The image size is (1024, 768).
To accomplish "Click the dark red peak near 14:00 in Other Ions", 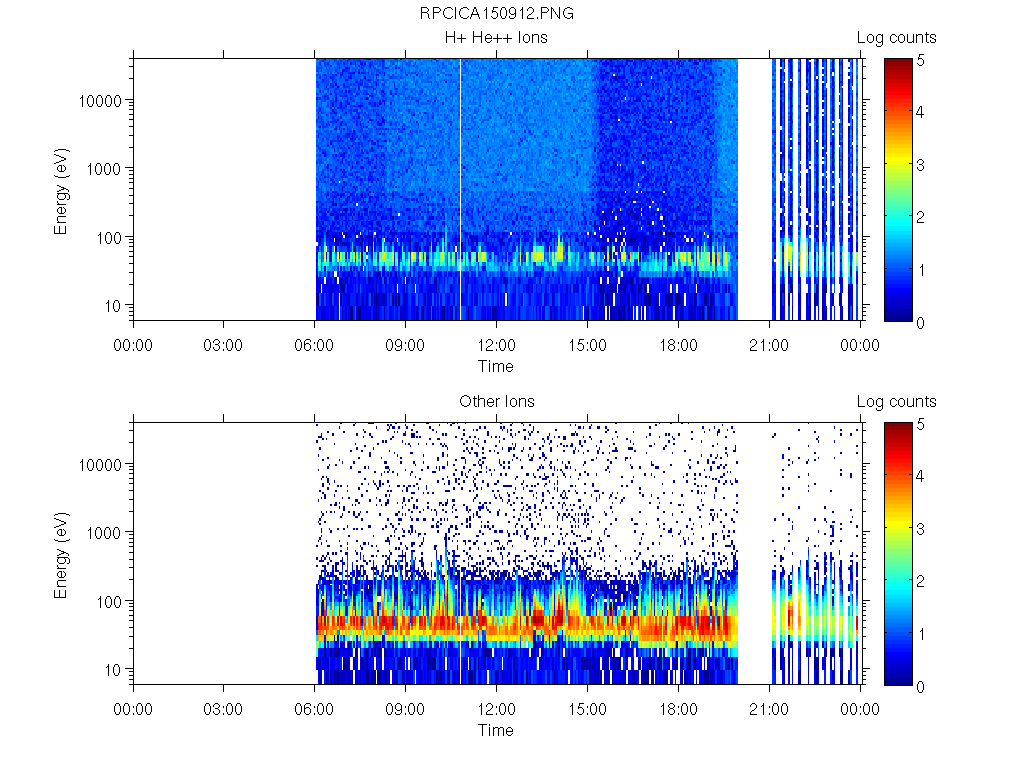I will [x=559, y=617].
